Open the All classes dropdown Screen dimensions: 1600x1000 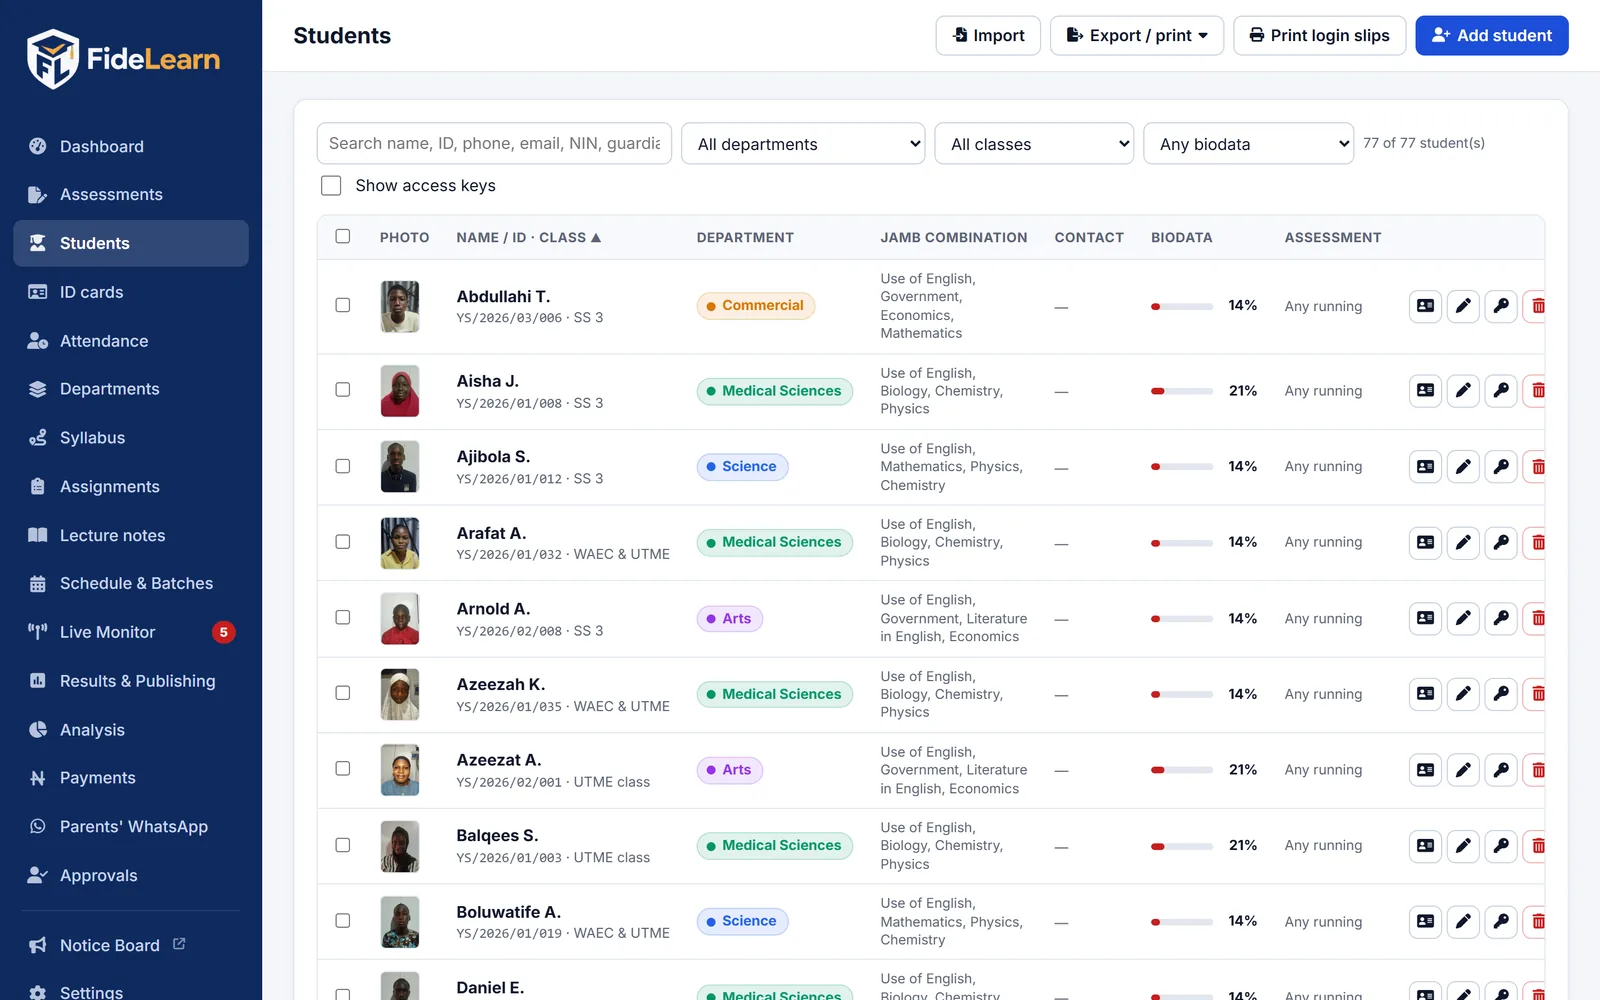point(1034,144)
